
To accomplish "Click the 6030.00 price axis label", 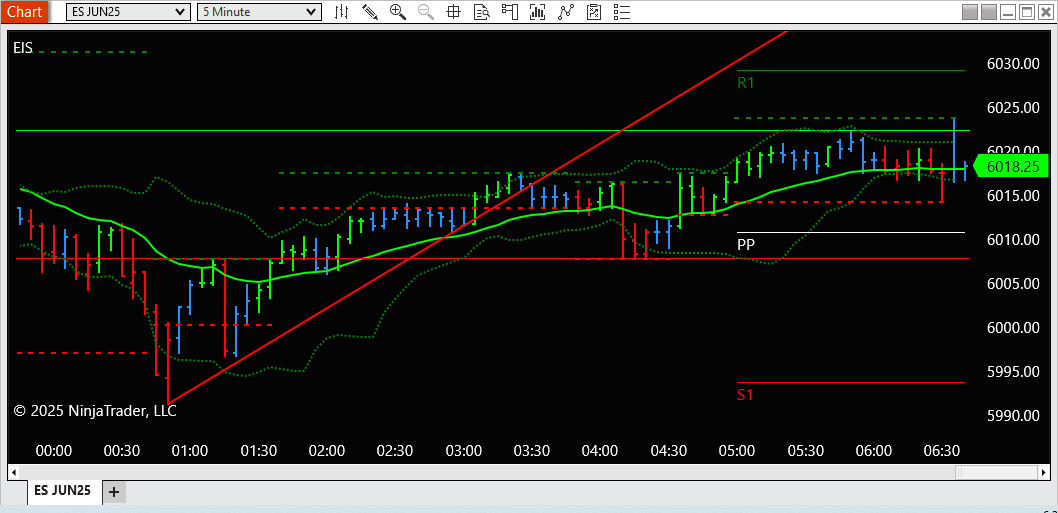I will [1012, 63].
